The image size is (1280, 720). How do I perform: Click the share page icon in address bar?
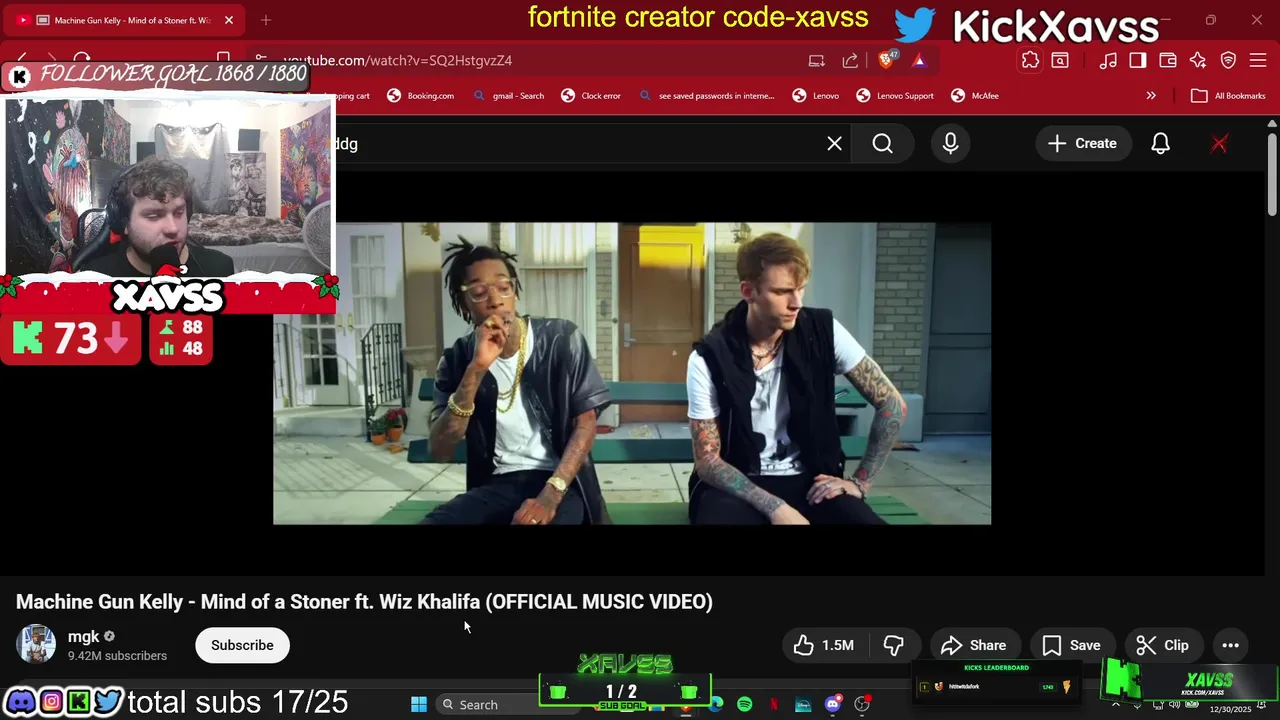point(850,60)
